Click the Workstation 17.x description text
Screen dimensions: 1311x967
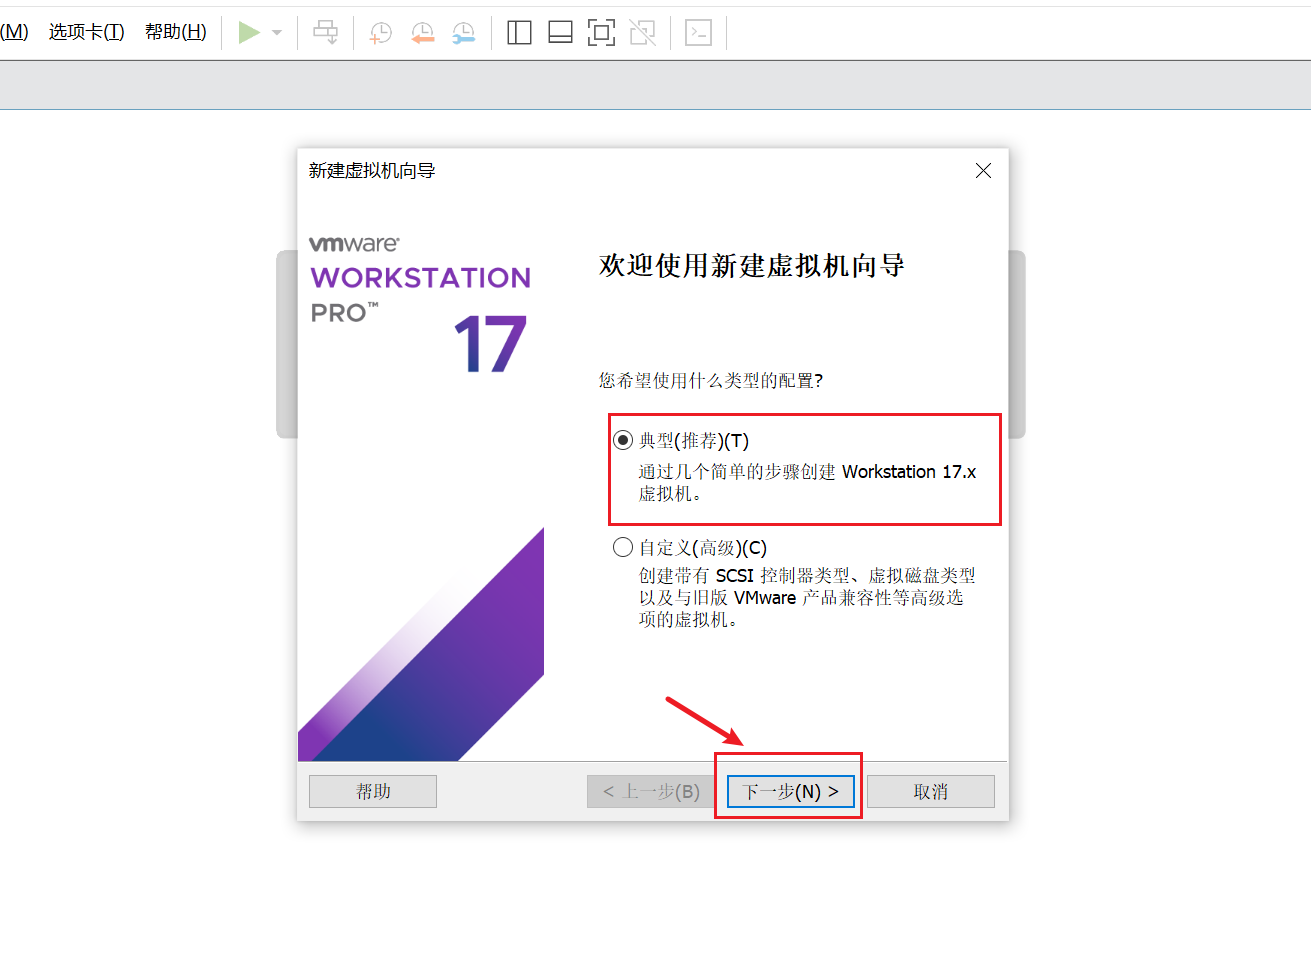click(x=807, y=482)
